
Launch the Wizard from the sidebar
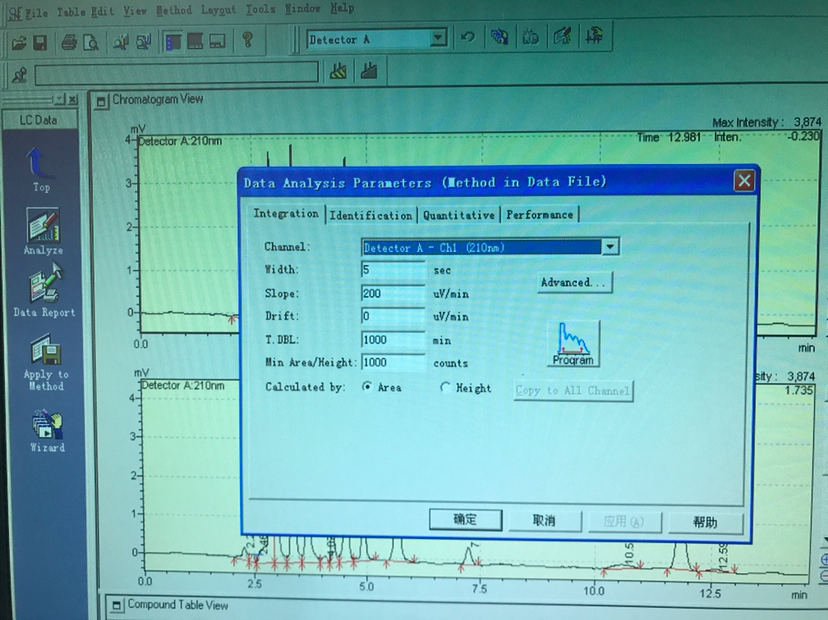tap(48, 431)
